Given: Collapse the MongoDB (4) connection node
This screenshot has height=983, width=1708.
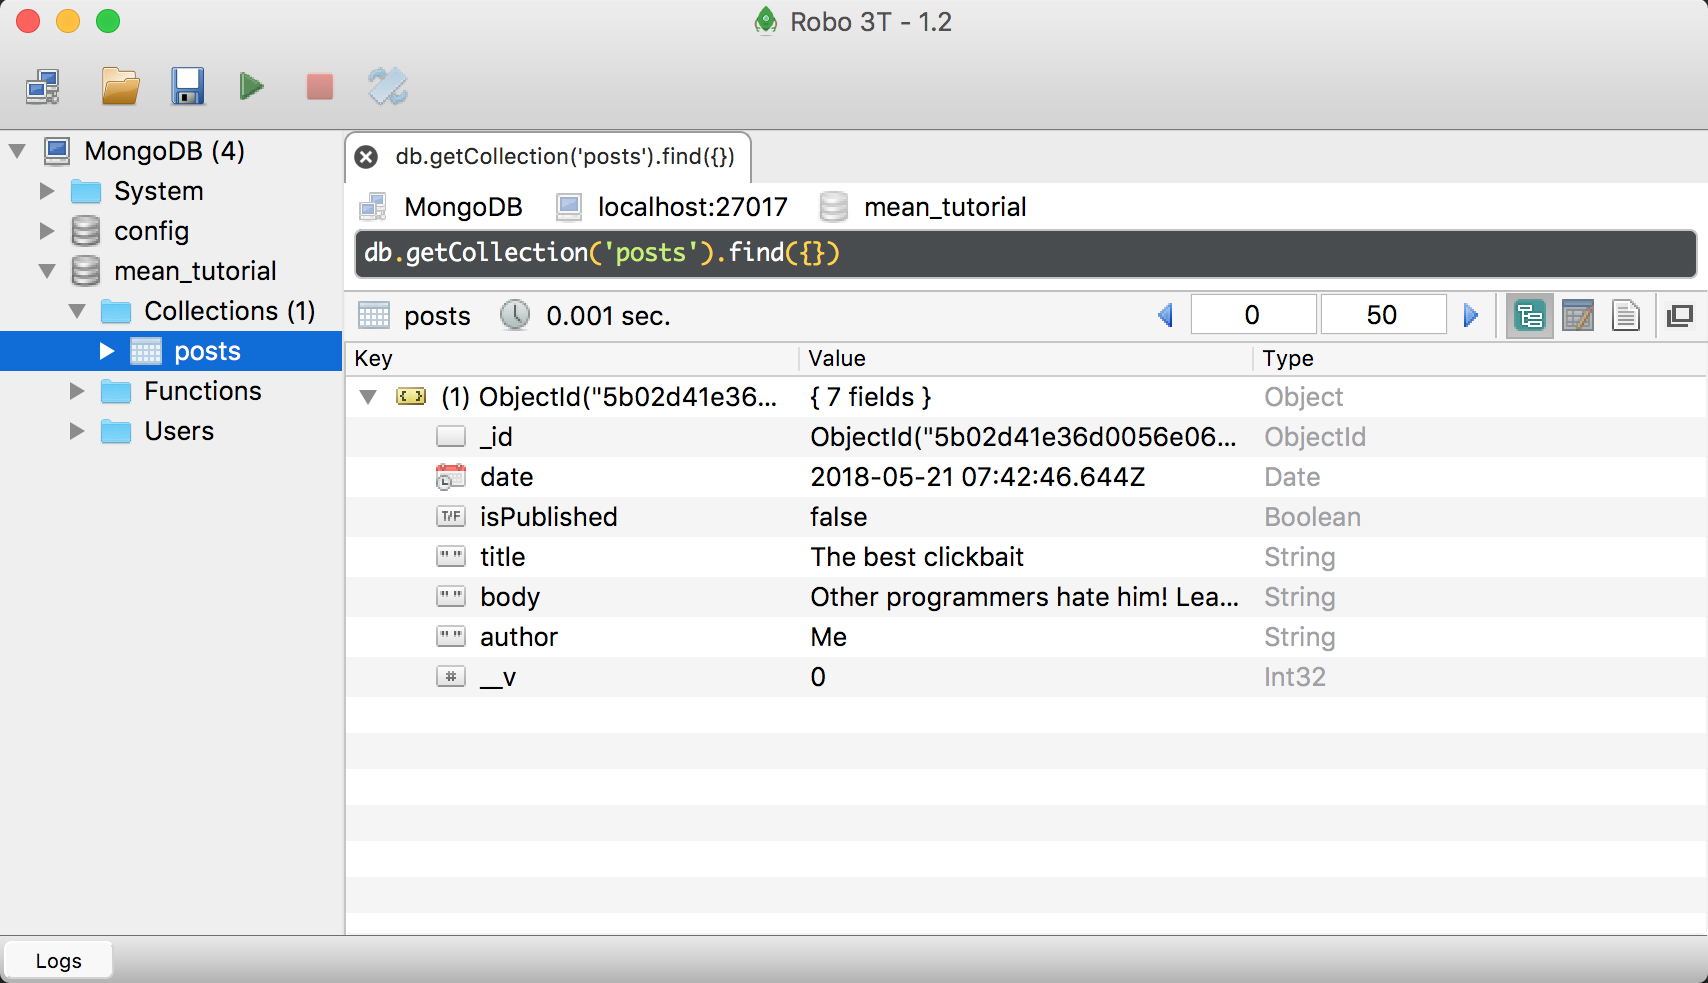Looking at the screenshot, I should pyautogui.click(x=17, y=152).
